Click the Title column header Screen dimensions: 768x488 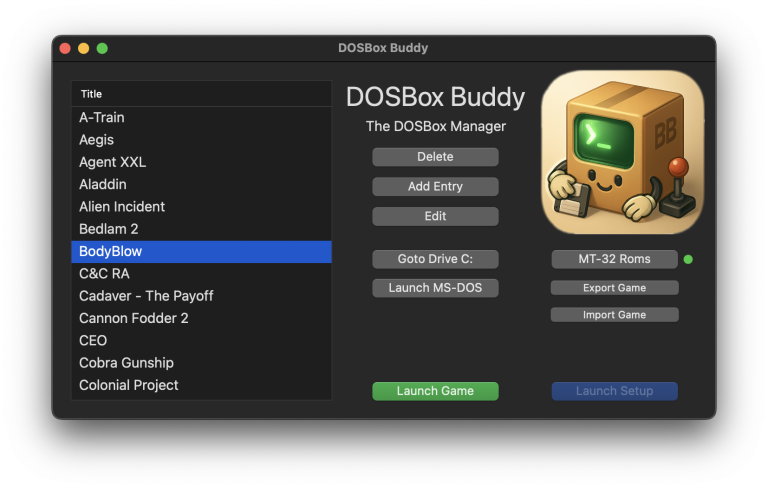[x=201, y=94]
